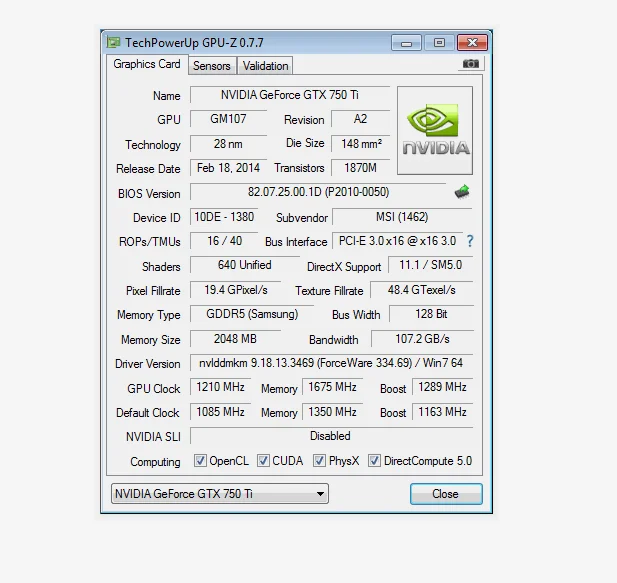Click the Bus Interface value PCI-E 3.0 x16
The height and width of the screenshot is (583, 617).
click(397, 241)
